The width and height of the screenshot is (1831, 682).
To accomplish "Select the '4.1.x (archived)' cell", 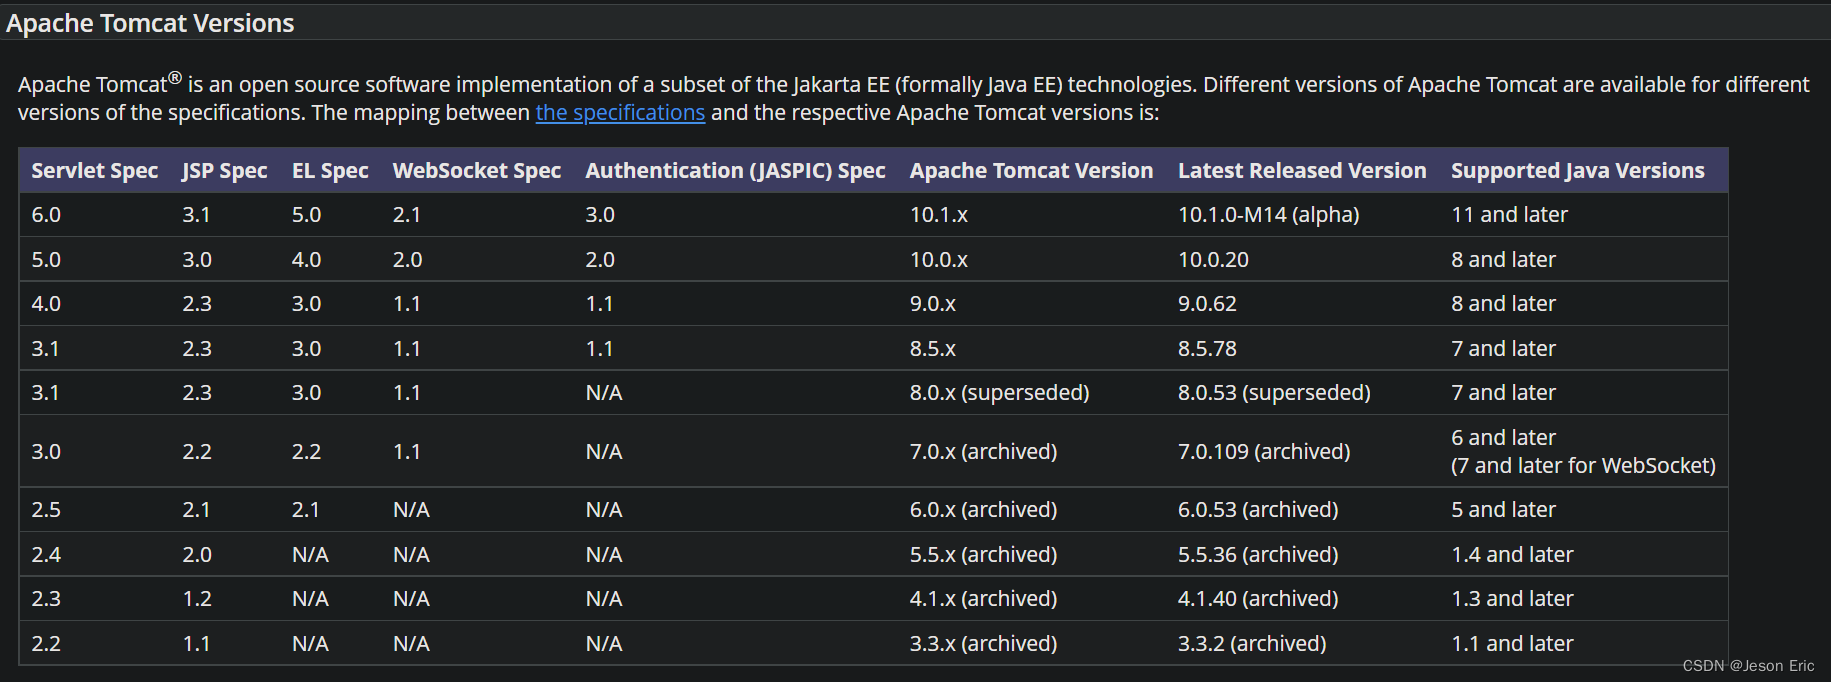I will coord(984,599).
